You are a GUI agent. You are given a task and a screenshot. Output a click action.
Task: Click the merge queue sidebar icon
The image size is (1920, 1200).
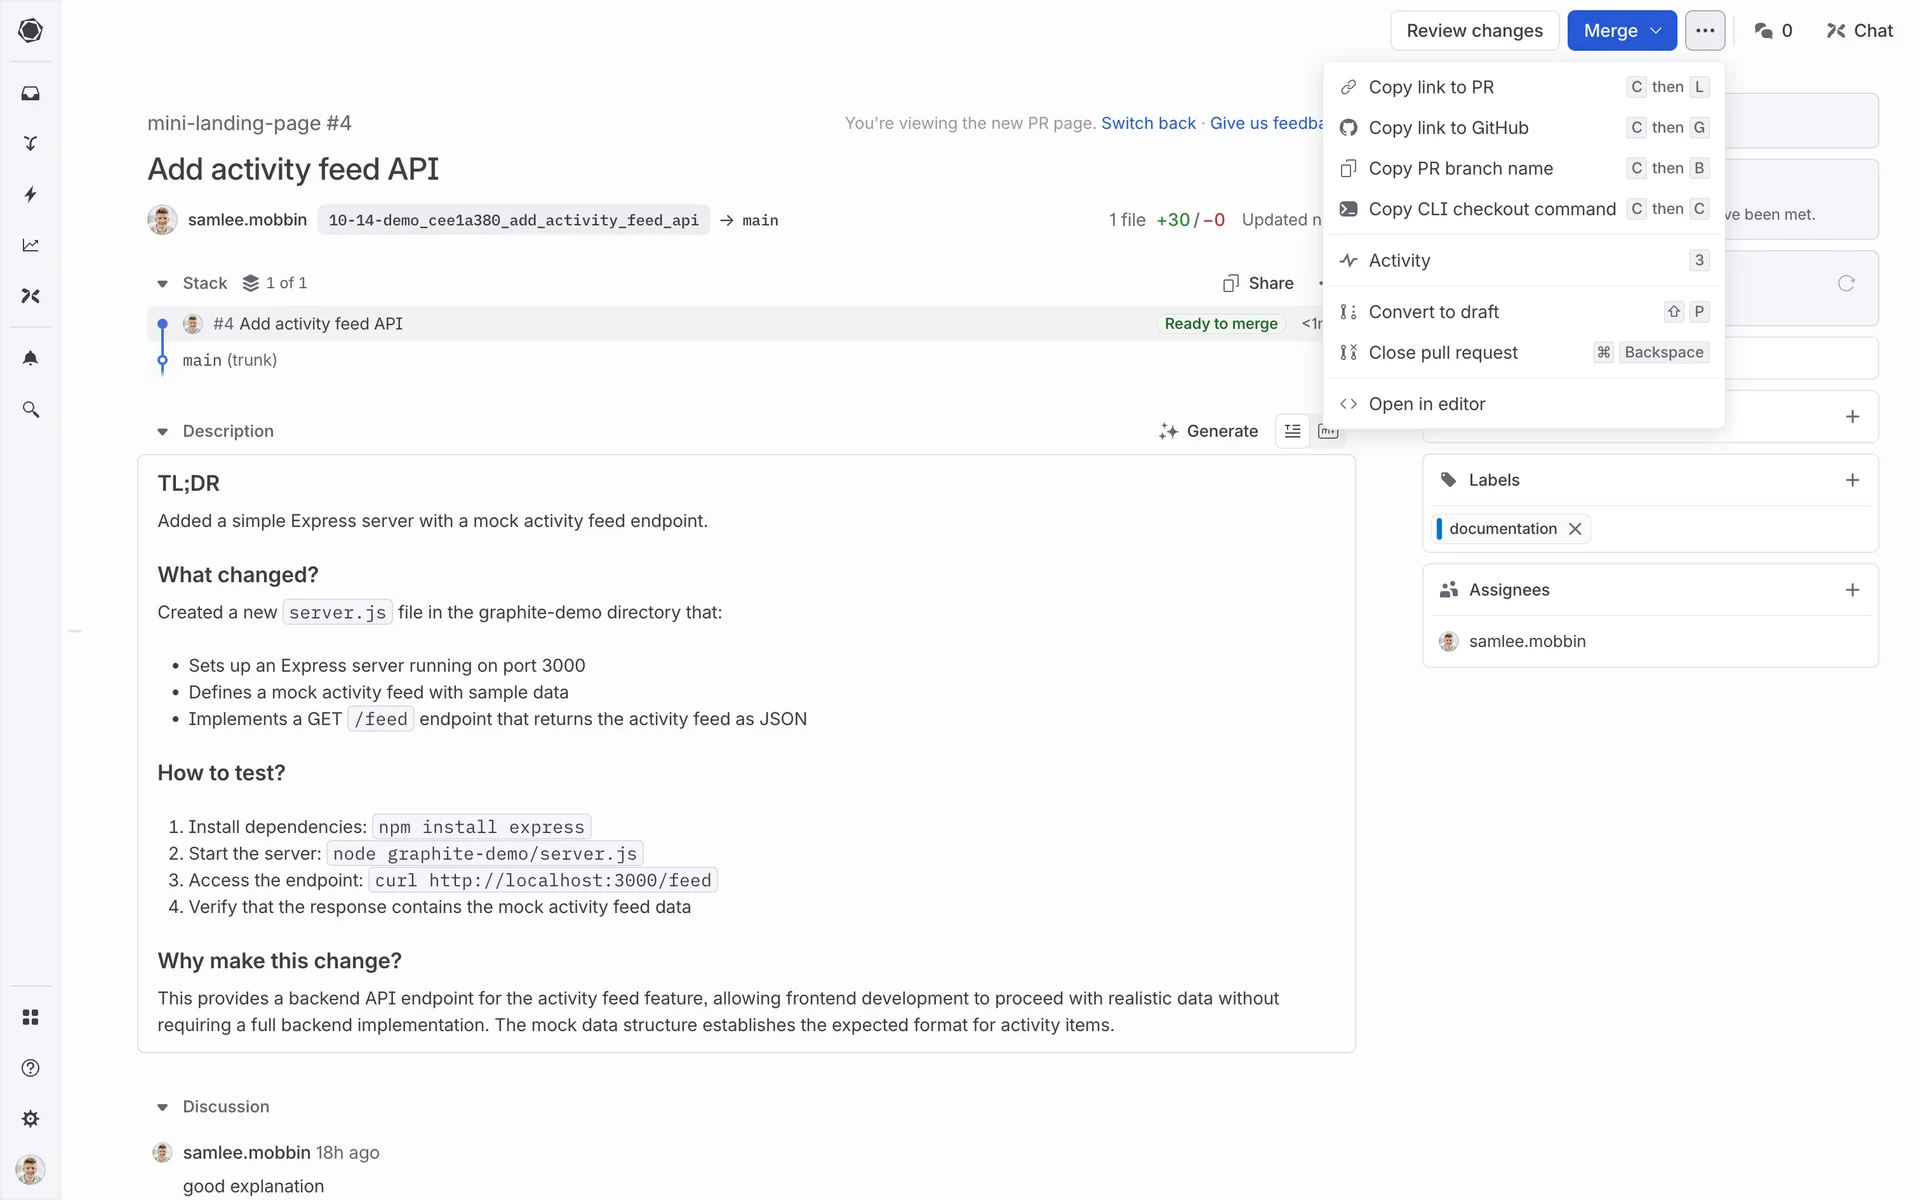(31, 143)
